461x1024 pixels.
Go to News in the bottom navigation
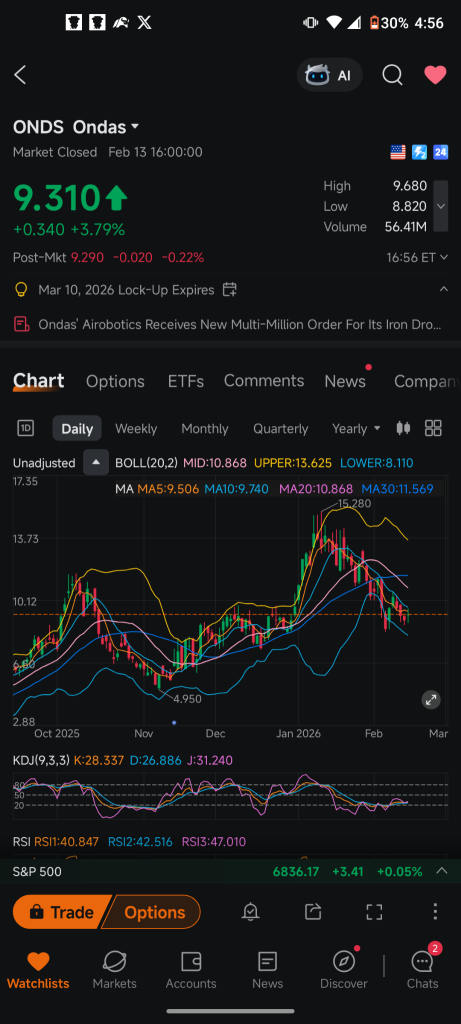267,970
